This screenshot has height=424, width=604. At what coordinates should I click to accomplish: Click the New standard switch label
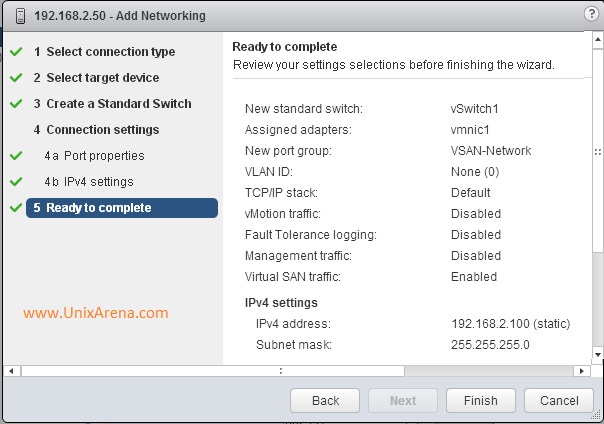pyautogui.click(x=304, y=109)
